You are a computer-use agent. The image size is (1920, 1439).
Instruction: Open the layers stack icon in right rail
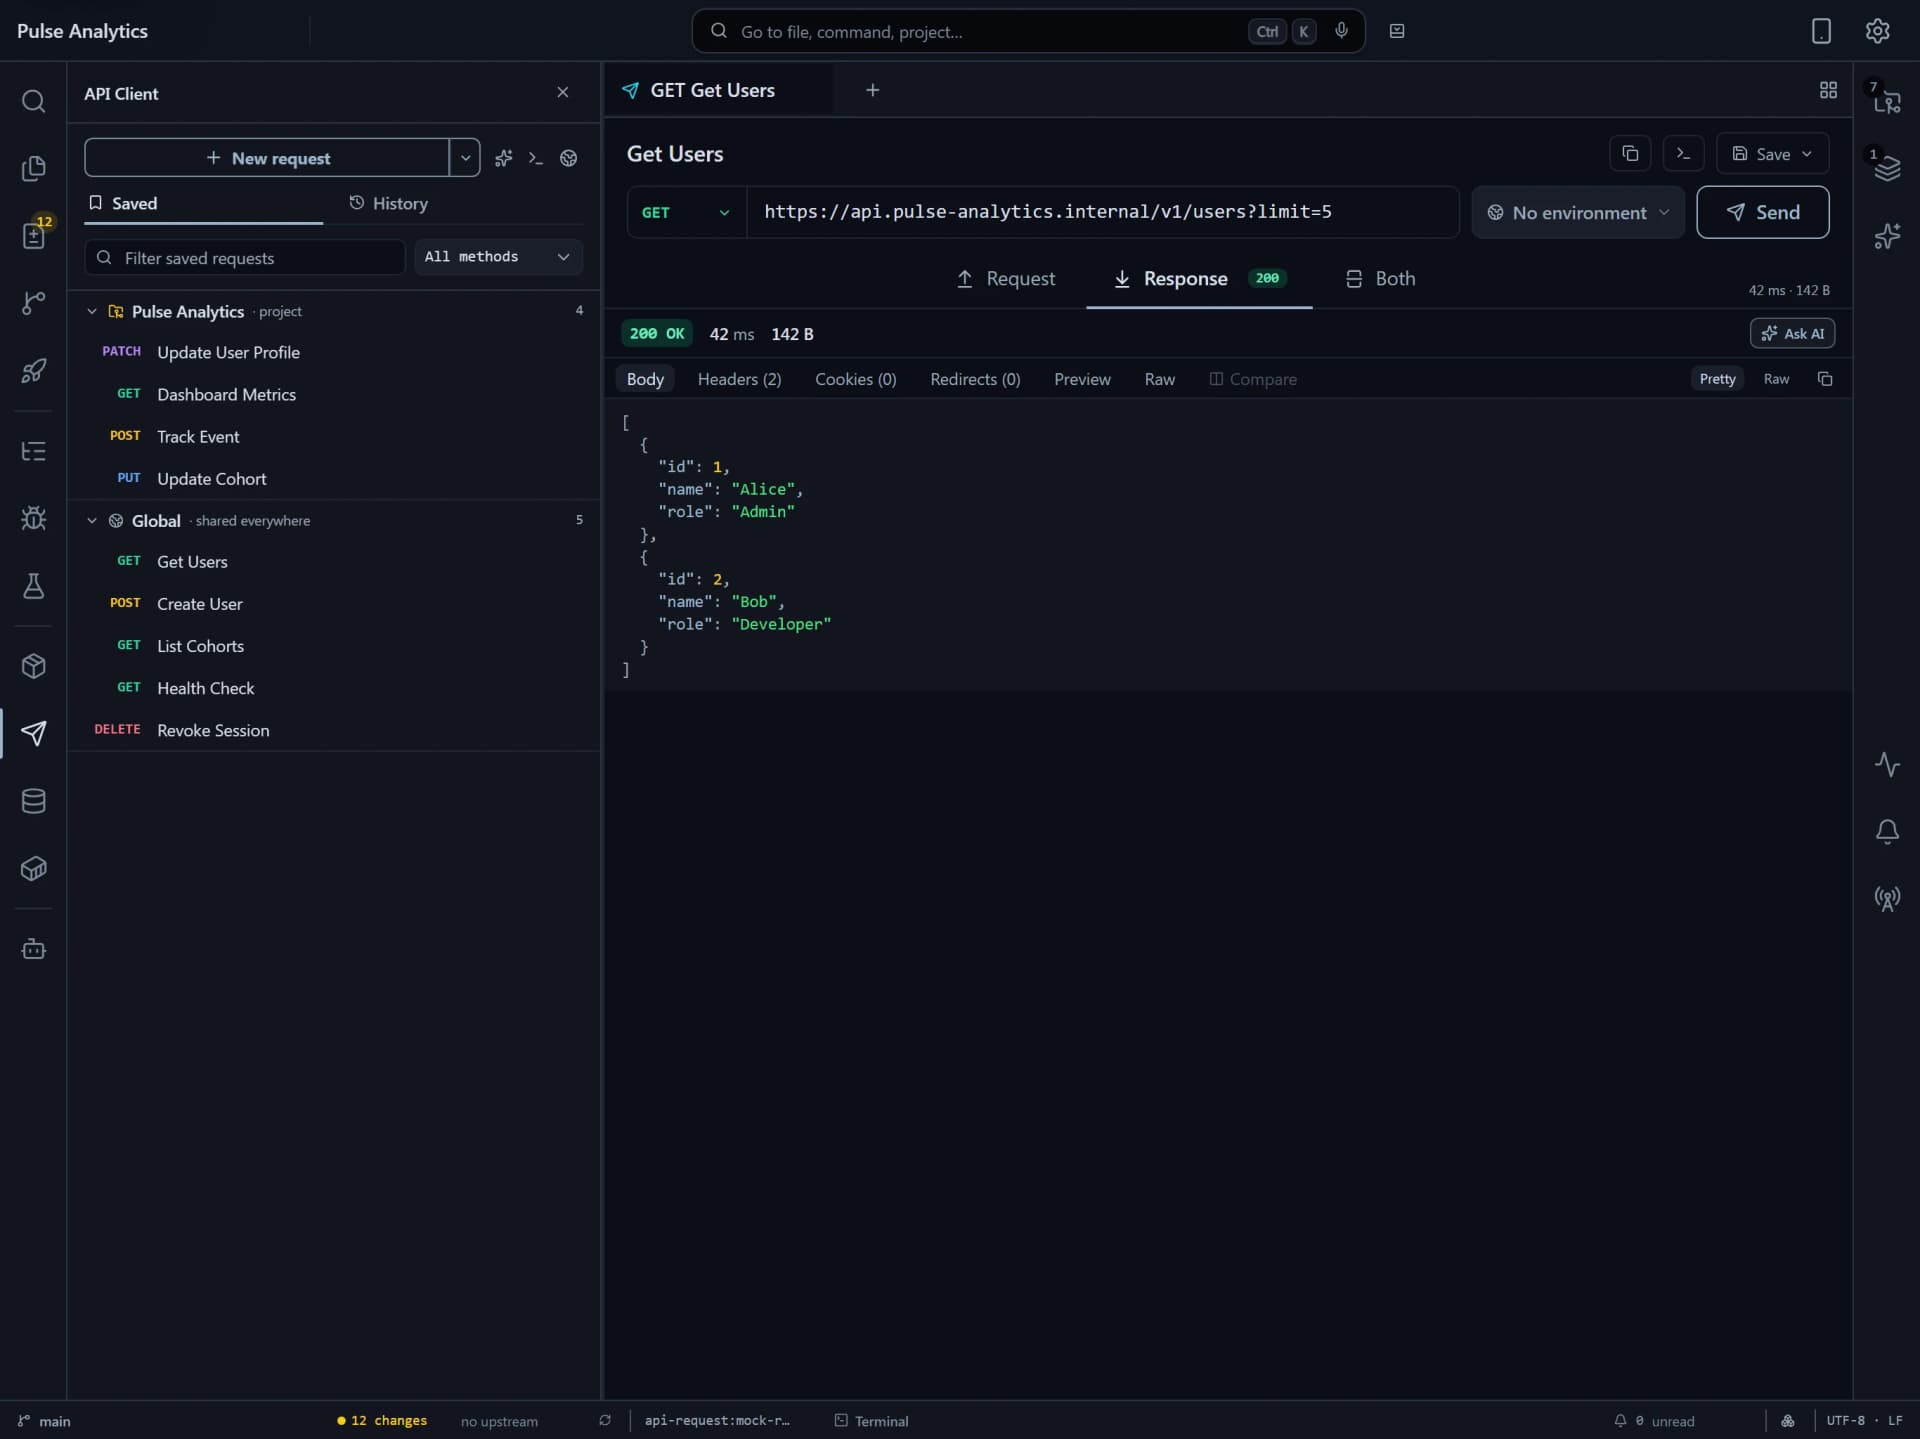1887,168
